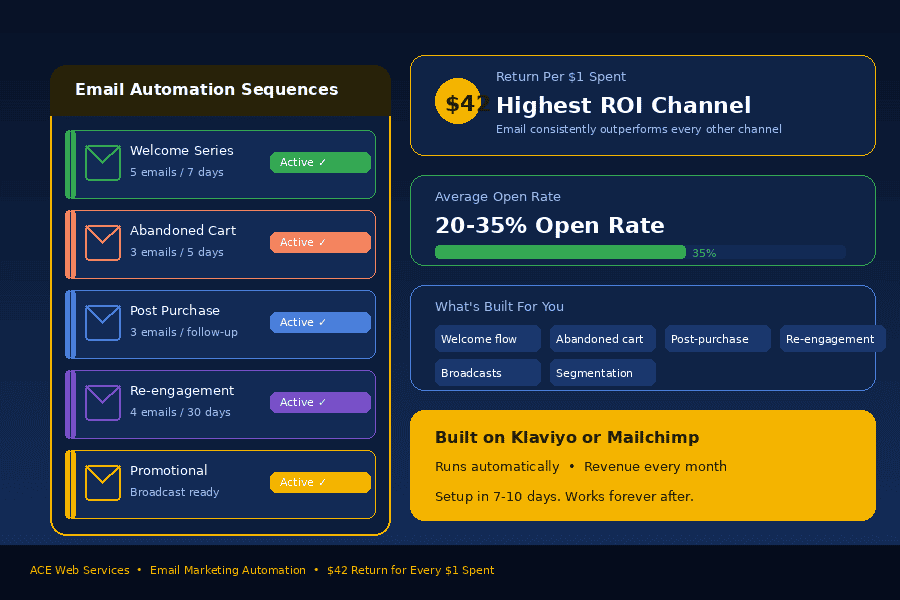
Task: Select the Post Purchase envelope icon
Action: (103, 323)
